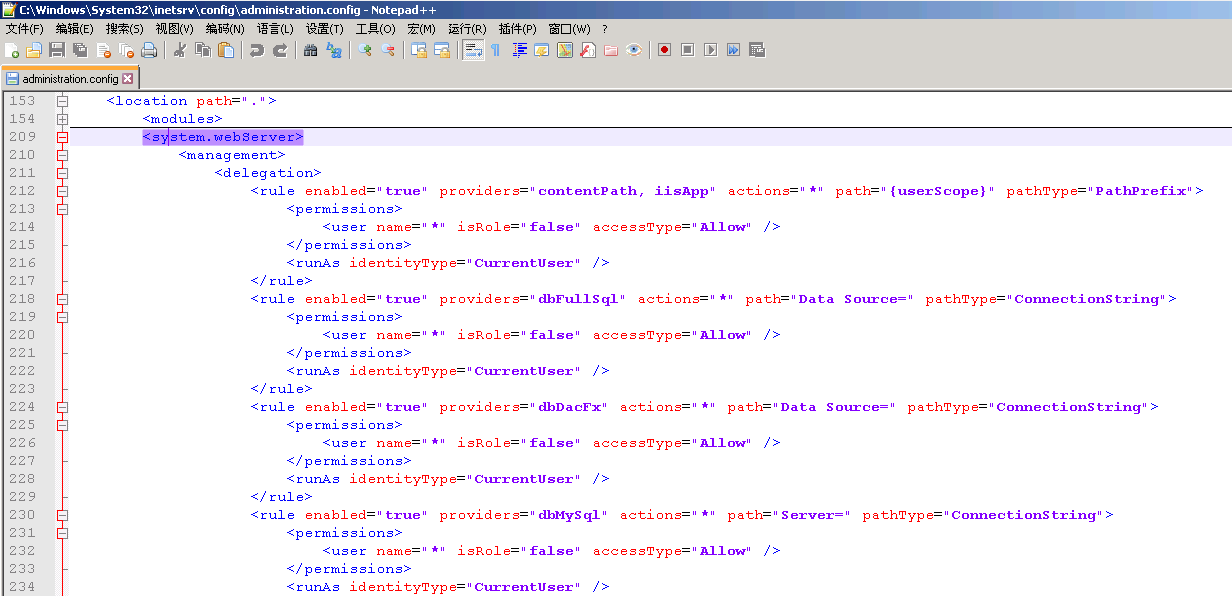Collapse the dbDacFx rule at line 224
Viewport: 1232px width, 596px height.
pos(62,407)
